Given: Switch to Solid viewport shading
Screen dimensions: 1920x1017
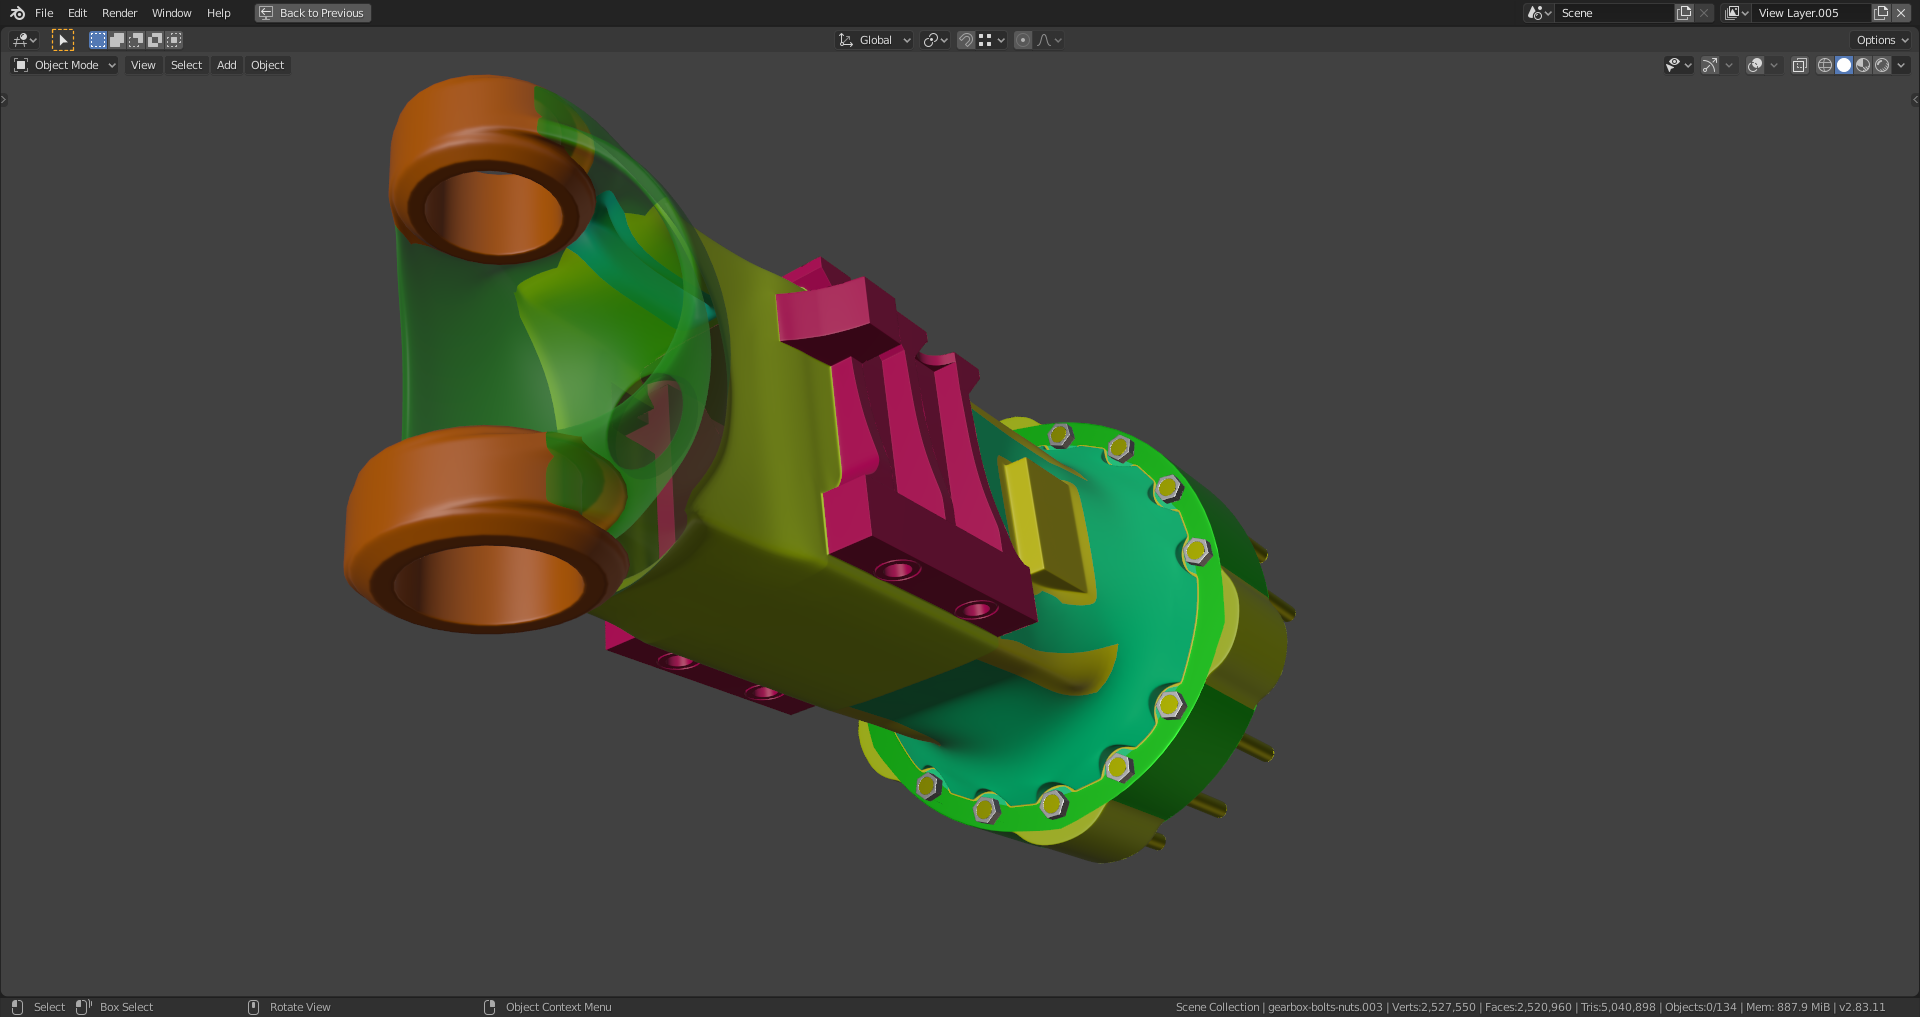Looking at the screenshot, I should pyautogui.click(x=1844, y=65).
